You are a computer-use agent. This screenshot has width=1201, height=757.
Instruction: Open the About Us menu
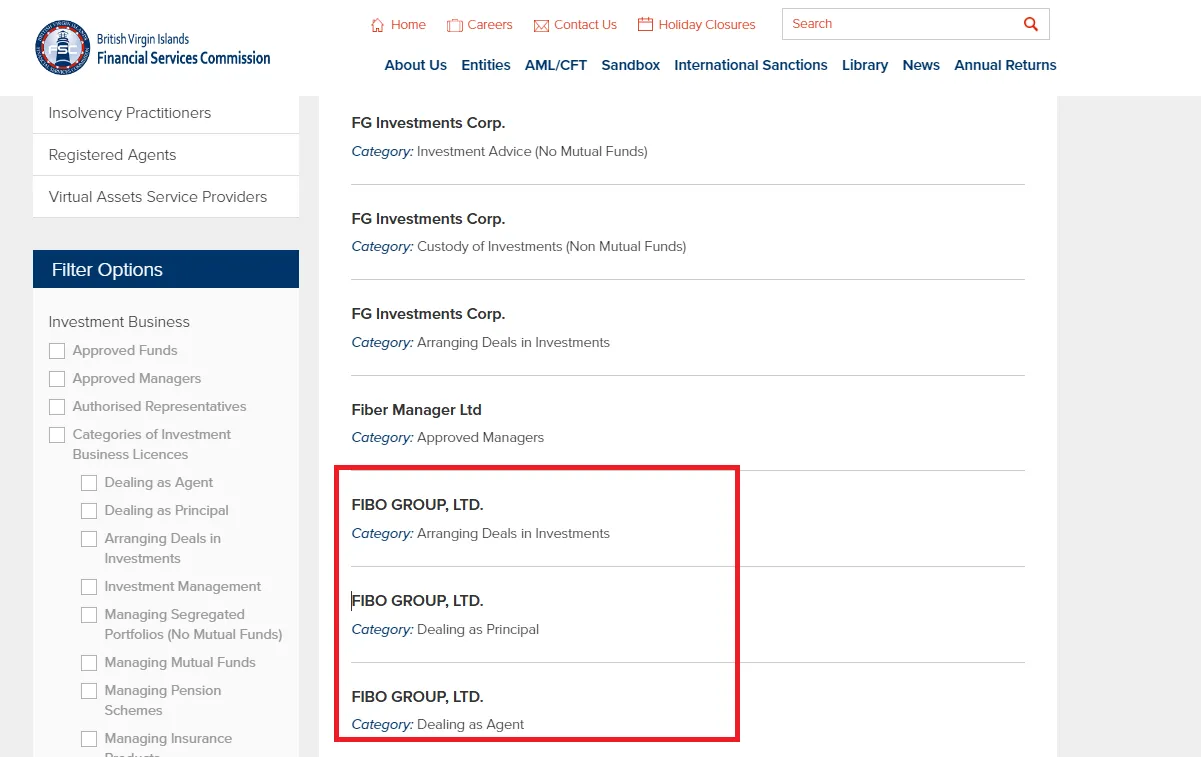[x=415, y=65]
